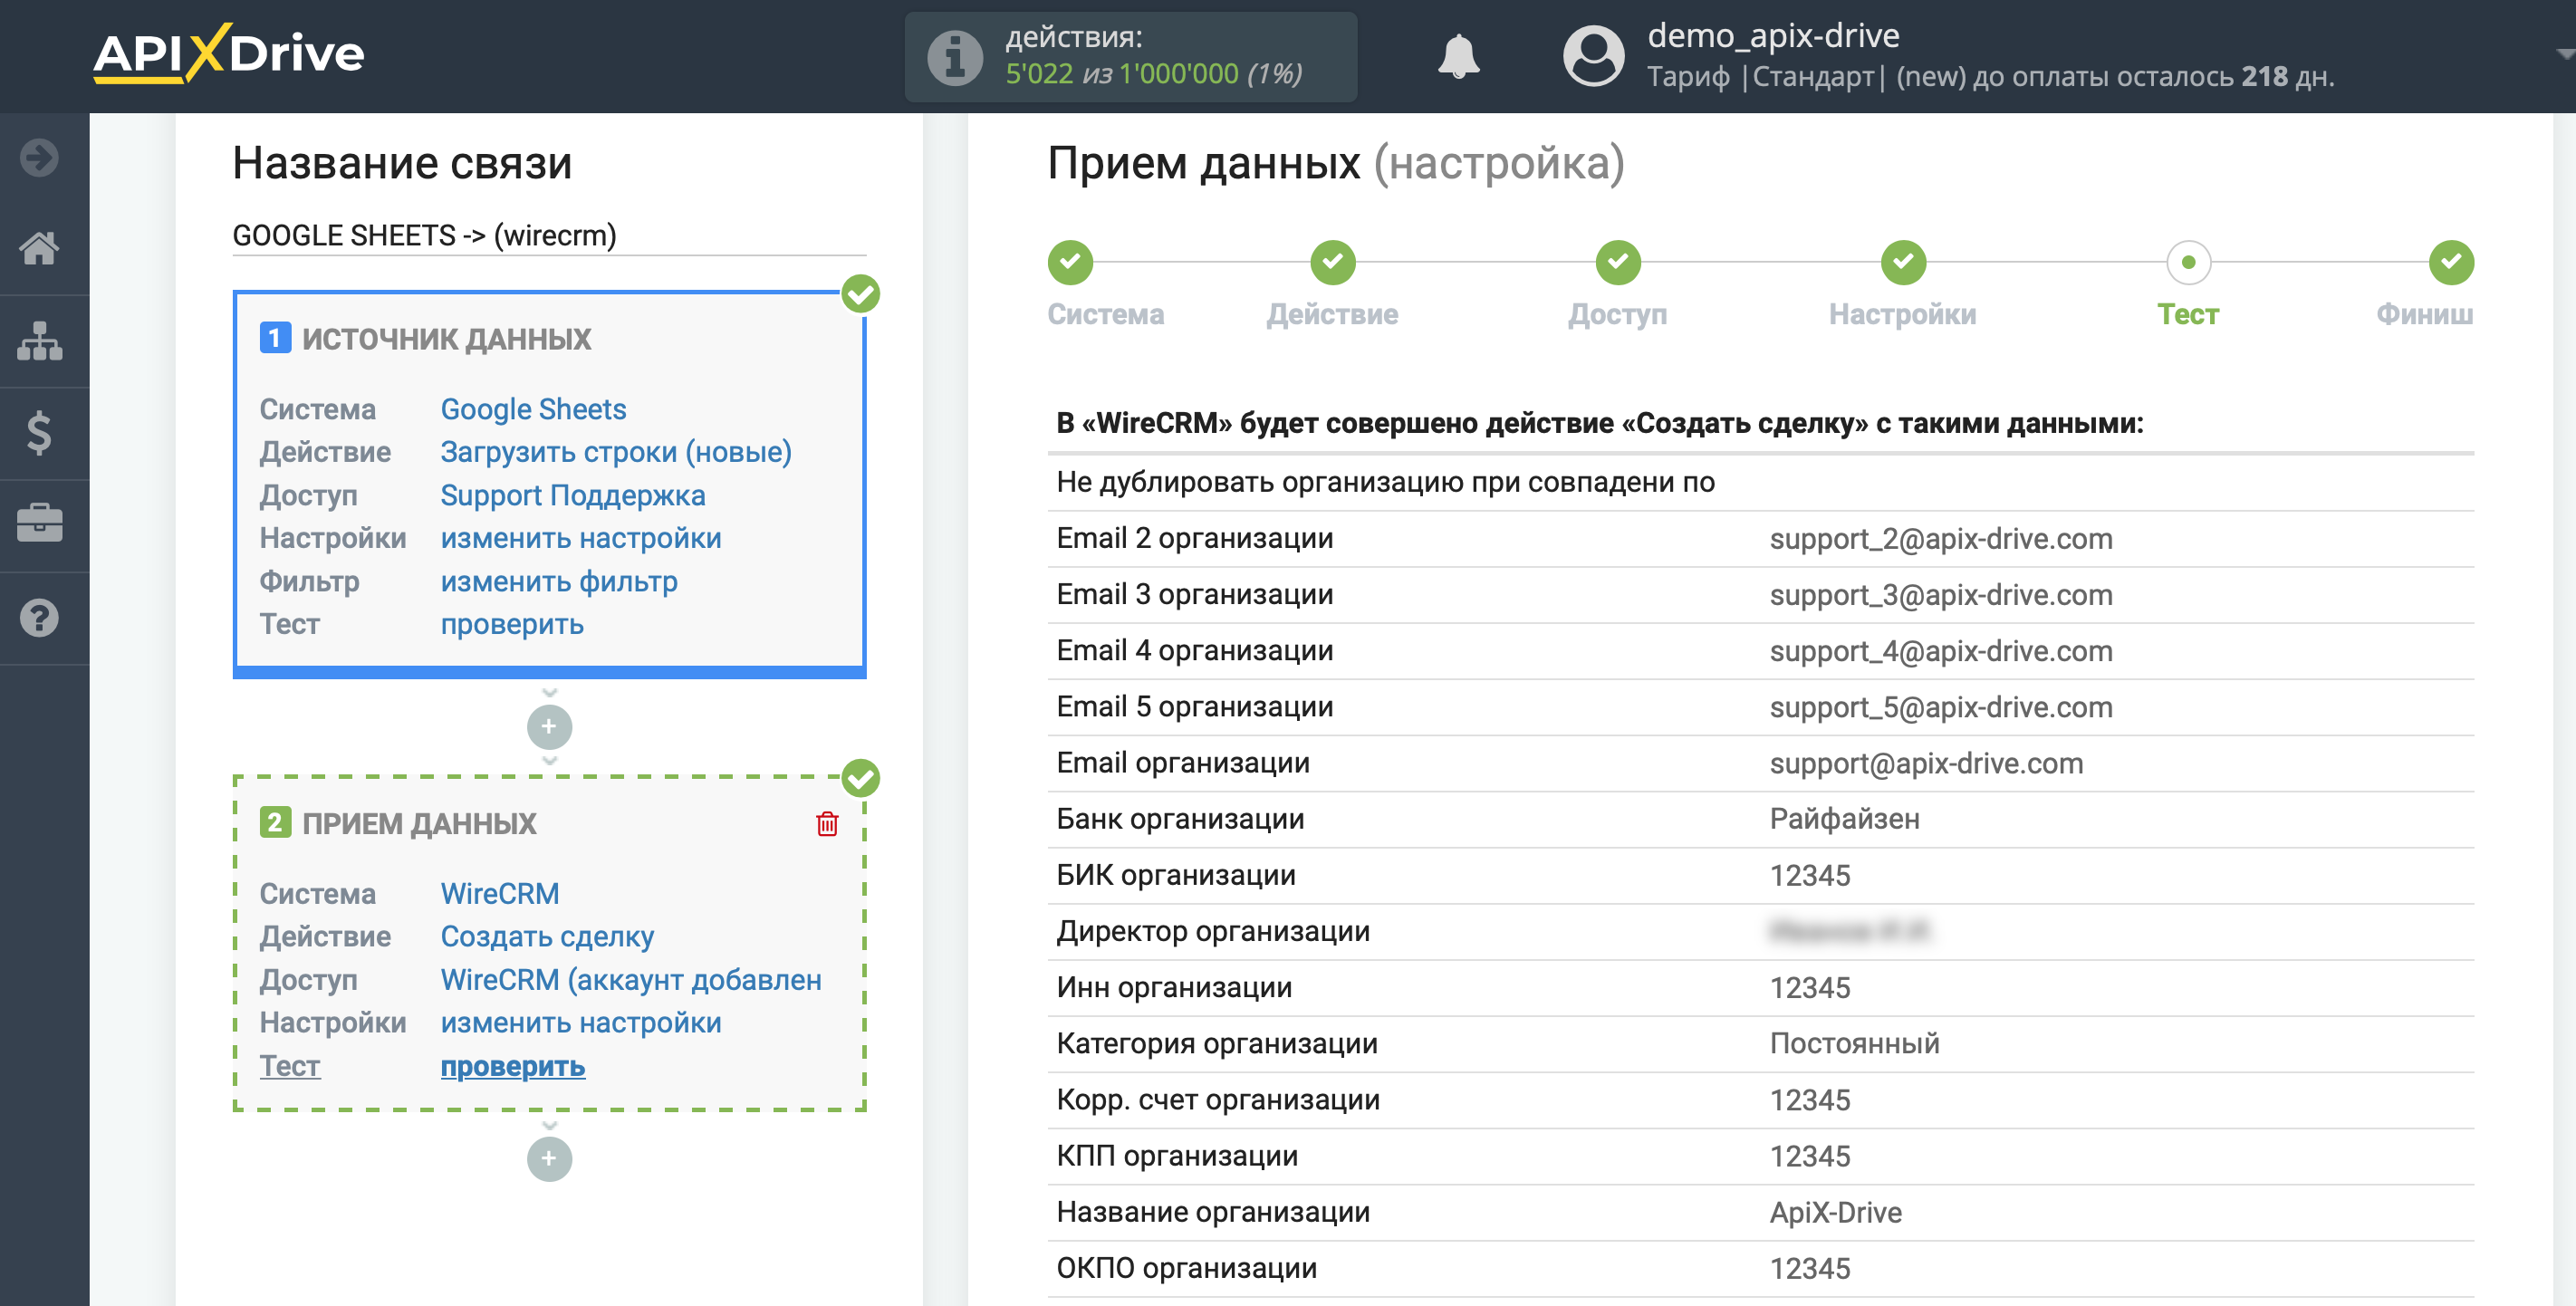Add a step between source and receiver blocks
The height and width of the screenshot is (1306, 2576).
[x=549, y=727]
